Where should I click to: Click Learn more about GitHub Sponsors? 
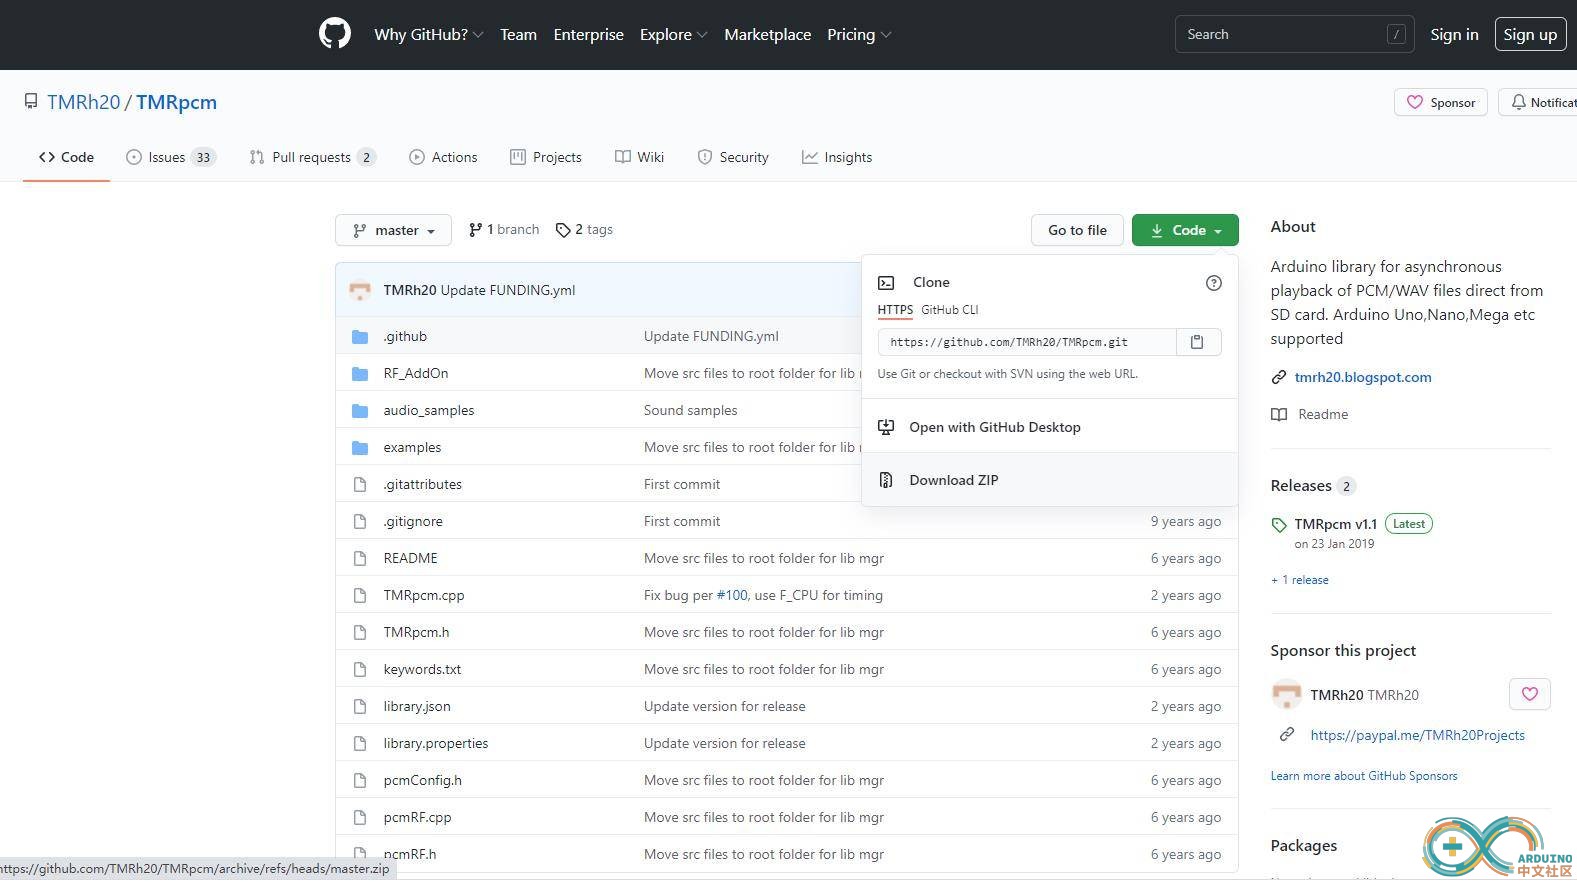pos(1364,776)
